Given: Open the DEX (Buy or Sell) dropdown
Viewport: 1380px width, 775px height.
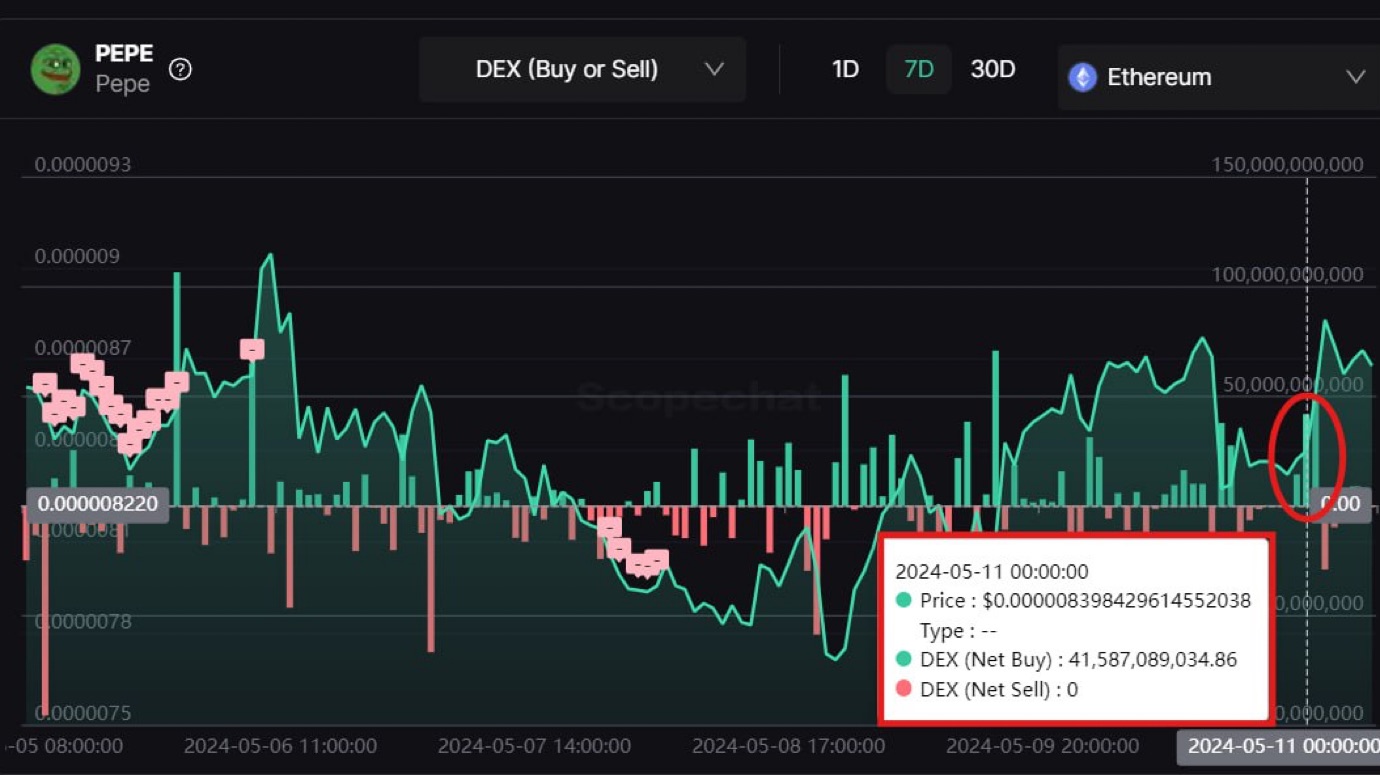Looking at the screenshot, I should [582, 69].
